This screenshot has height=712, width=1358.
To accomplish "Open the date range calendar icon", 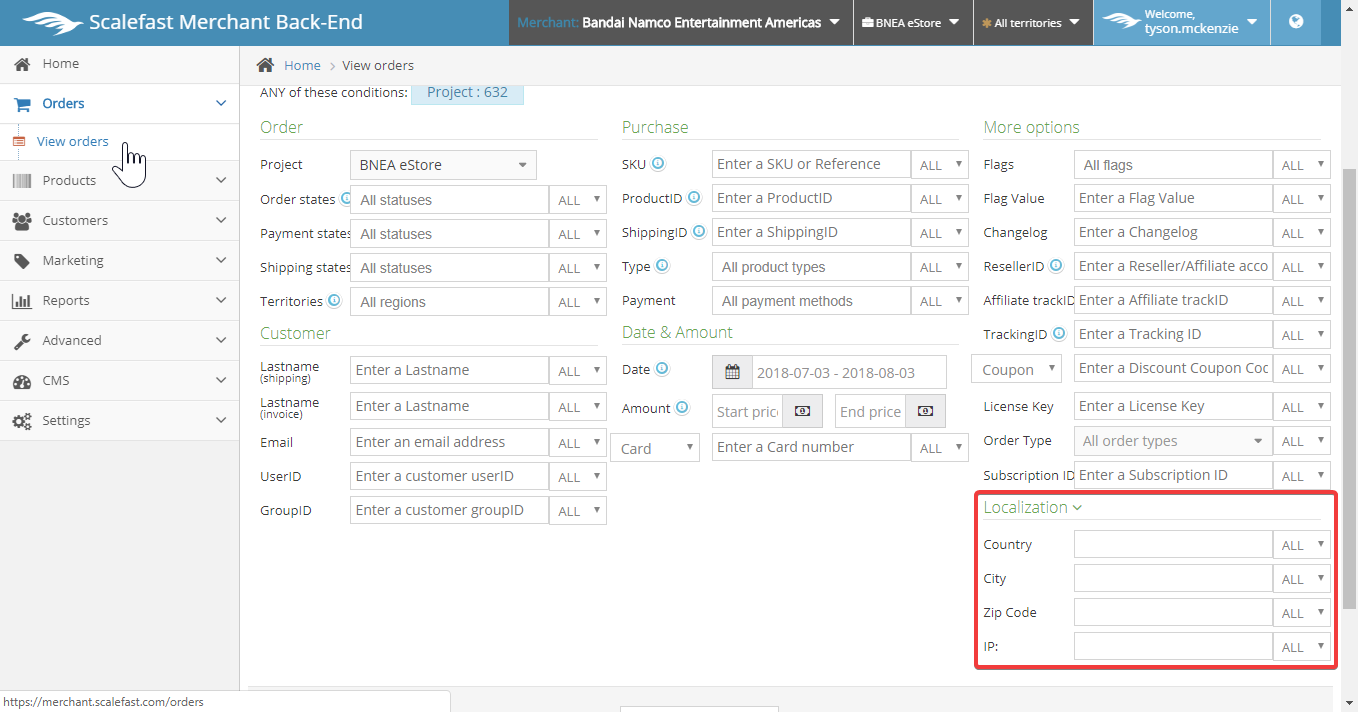I will tap(732, 372).
